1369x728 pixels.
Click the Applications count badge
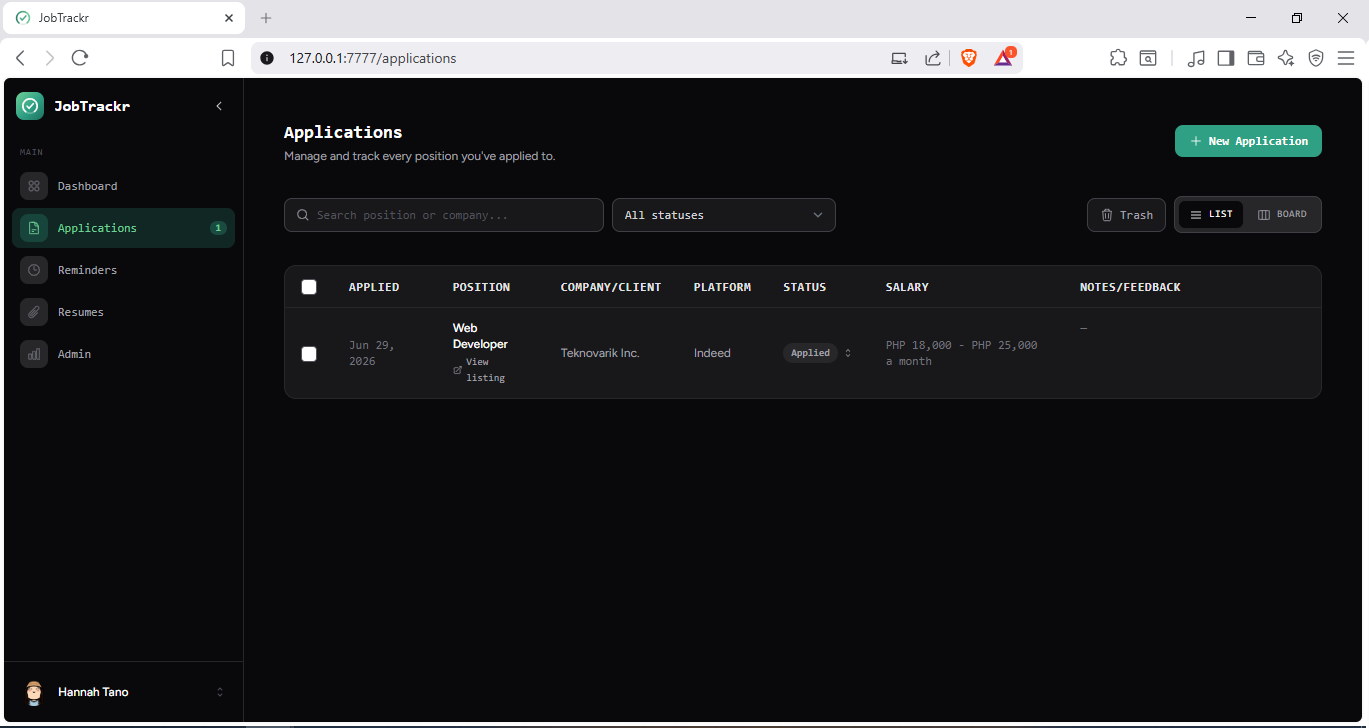point(218,228)
